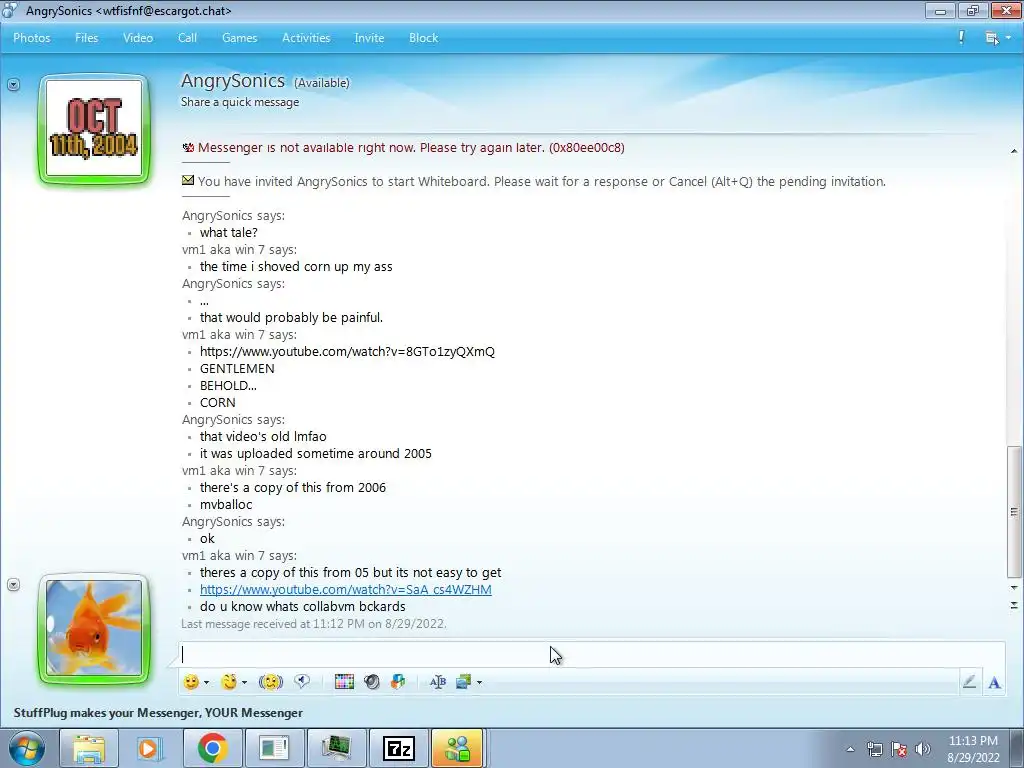Click the volume speaker tray icon
The height and width of the screenshot is (768, 1024).
click(923, 749)
